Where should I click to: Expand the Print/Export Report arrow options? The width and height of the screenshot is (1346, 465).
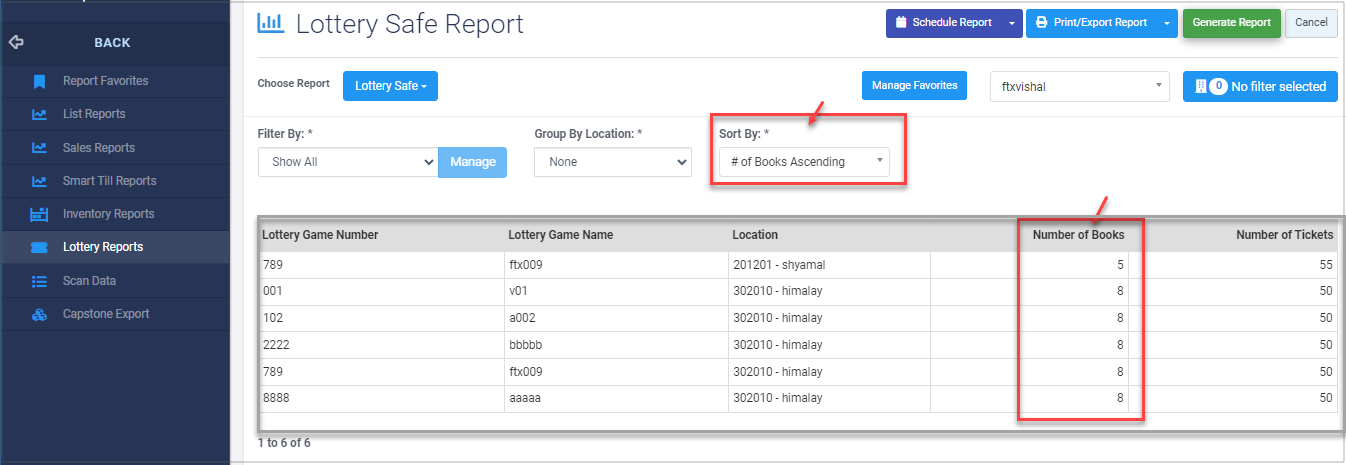[x=1167, y=23]
